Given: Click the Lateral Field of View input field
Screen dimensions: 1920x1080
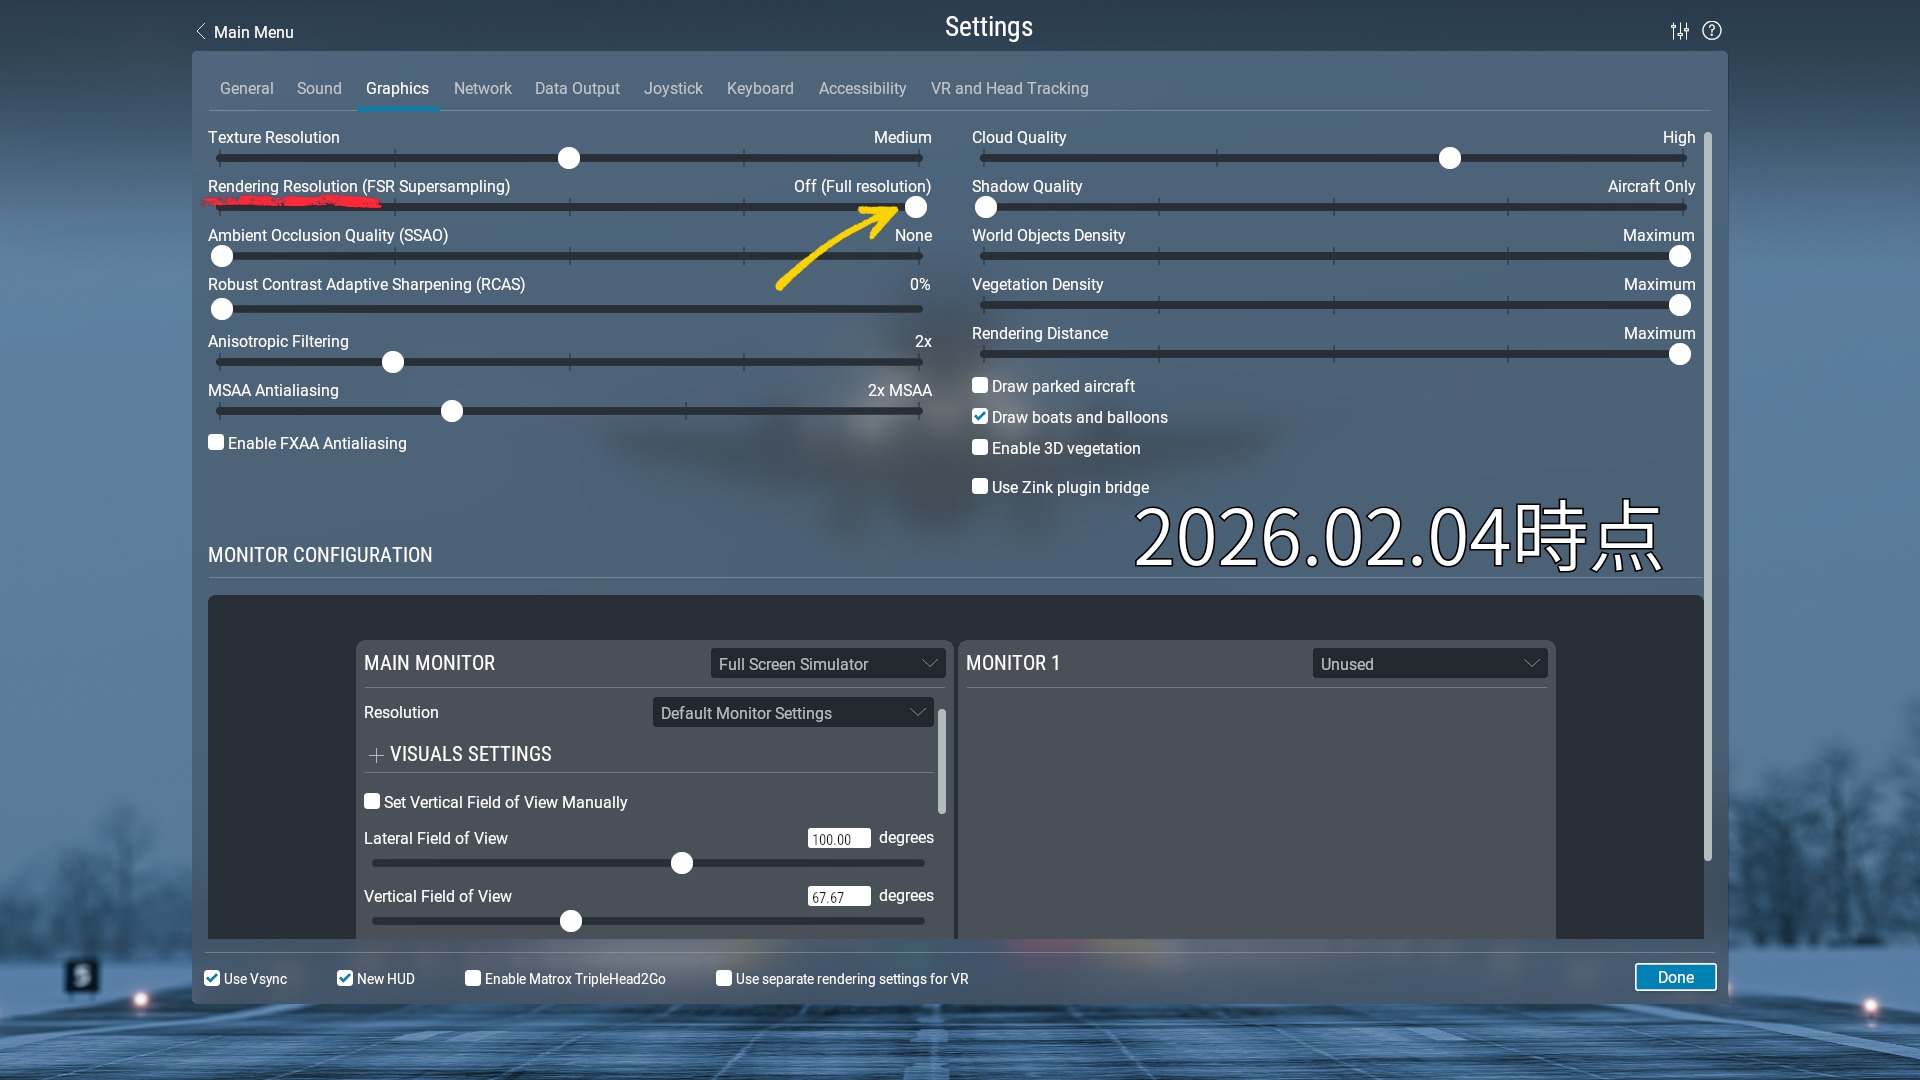Looking at the screenshot, I should [838, 839].
